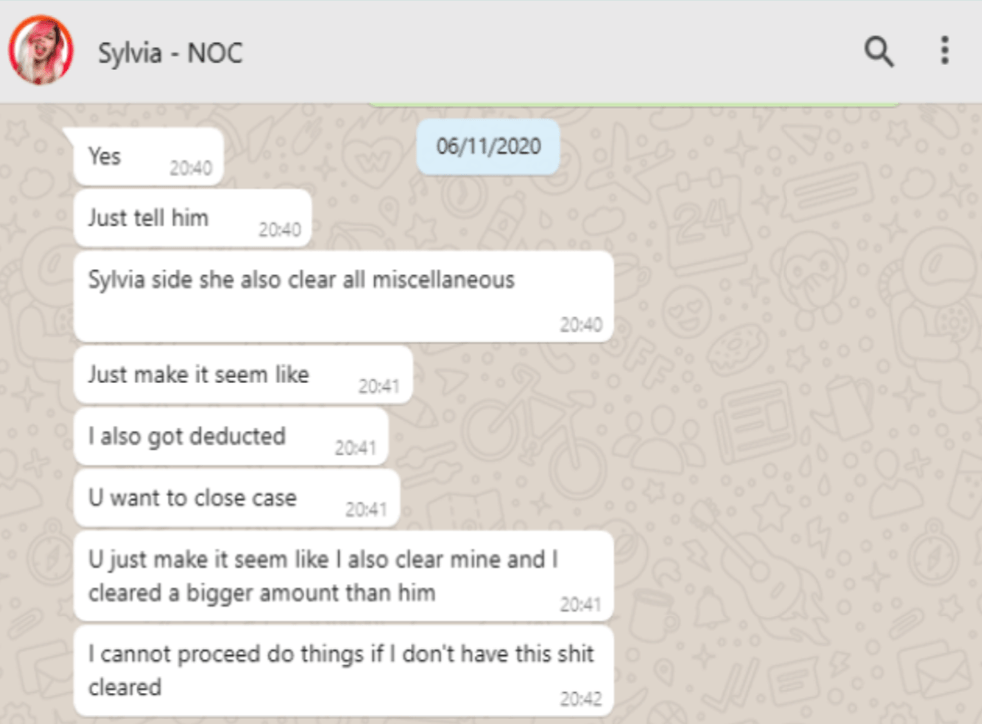Select the 'cleared a bigger amount' message
Screen dimensions: 982x724
(343, 576)
